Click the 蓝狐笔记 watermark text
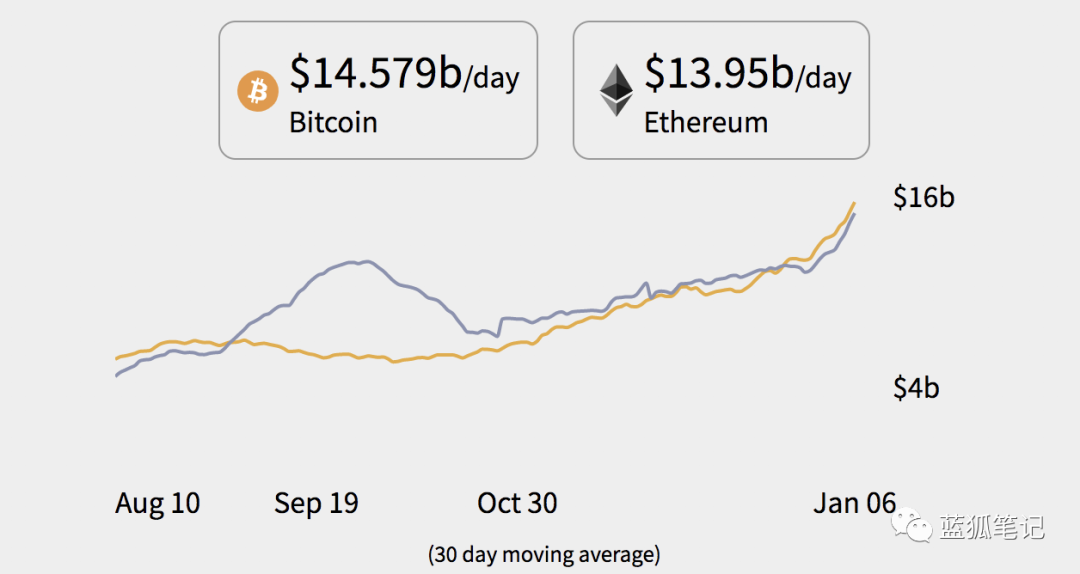 click(x=991, y=527)
